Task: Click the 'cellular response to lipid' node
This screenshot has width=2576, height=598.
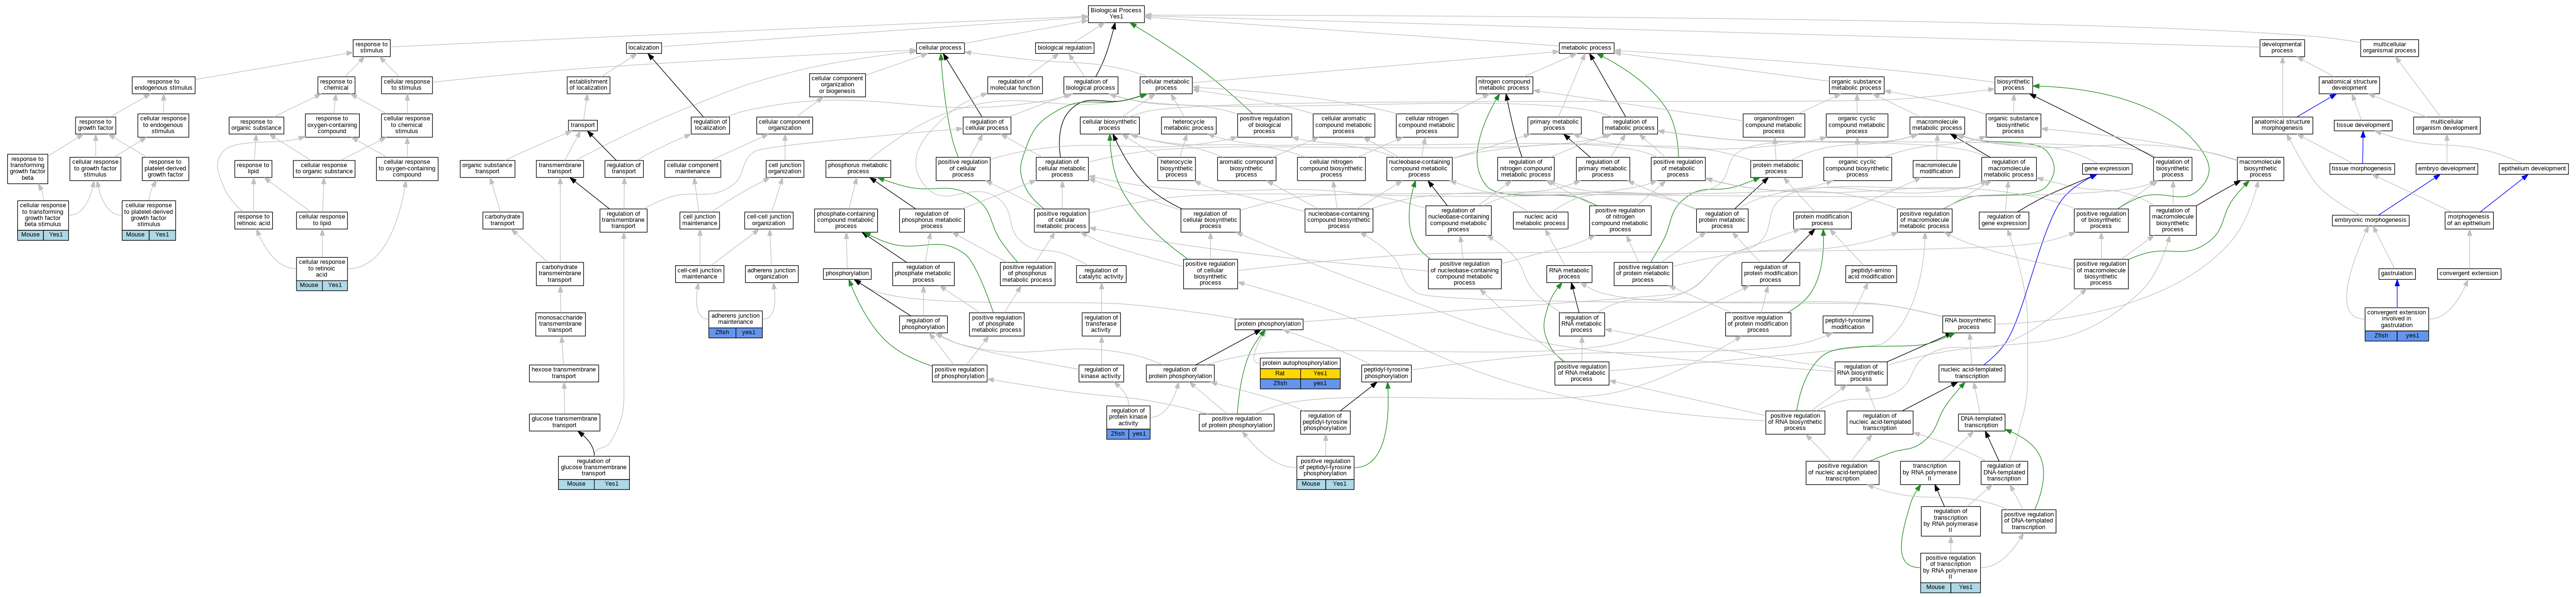Action: (322, 220)
